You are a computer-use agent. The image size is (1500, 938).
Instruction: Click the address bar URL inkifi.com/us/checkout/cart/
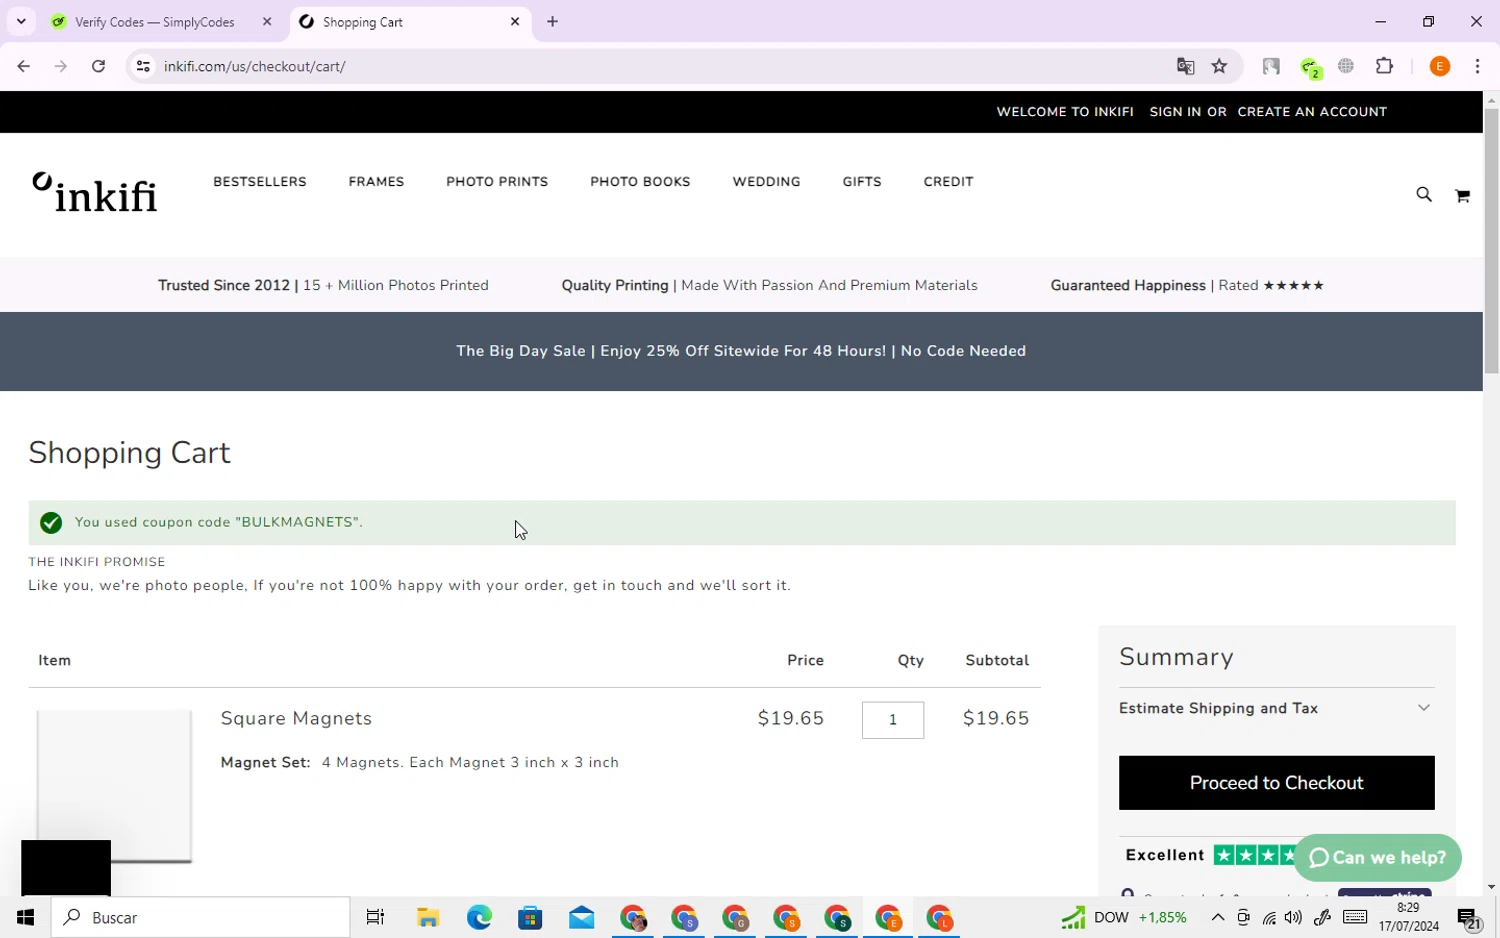click(x=255, y=66)
